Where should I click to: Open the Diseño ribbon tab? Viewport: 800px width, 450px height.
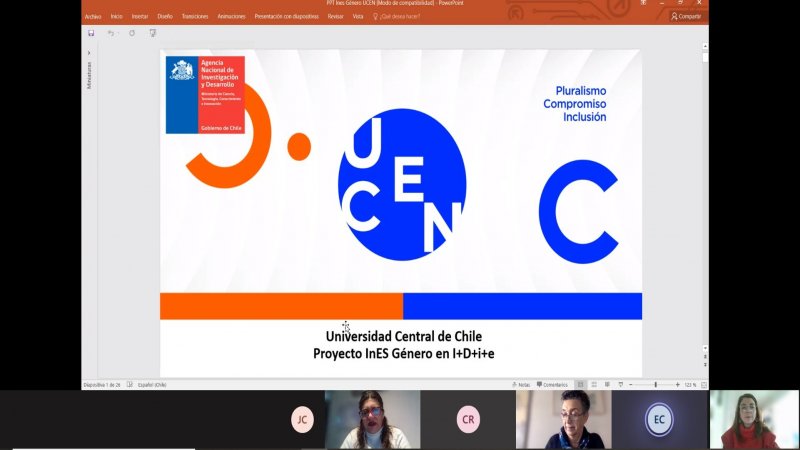tap(165, 16)
